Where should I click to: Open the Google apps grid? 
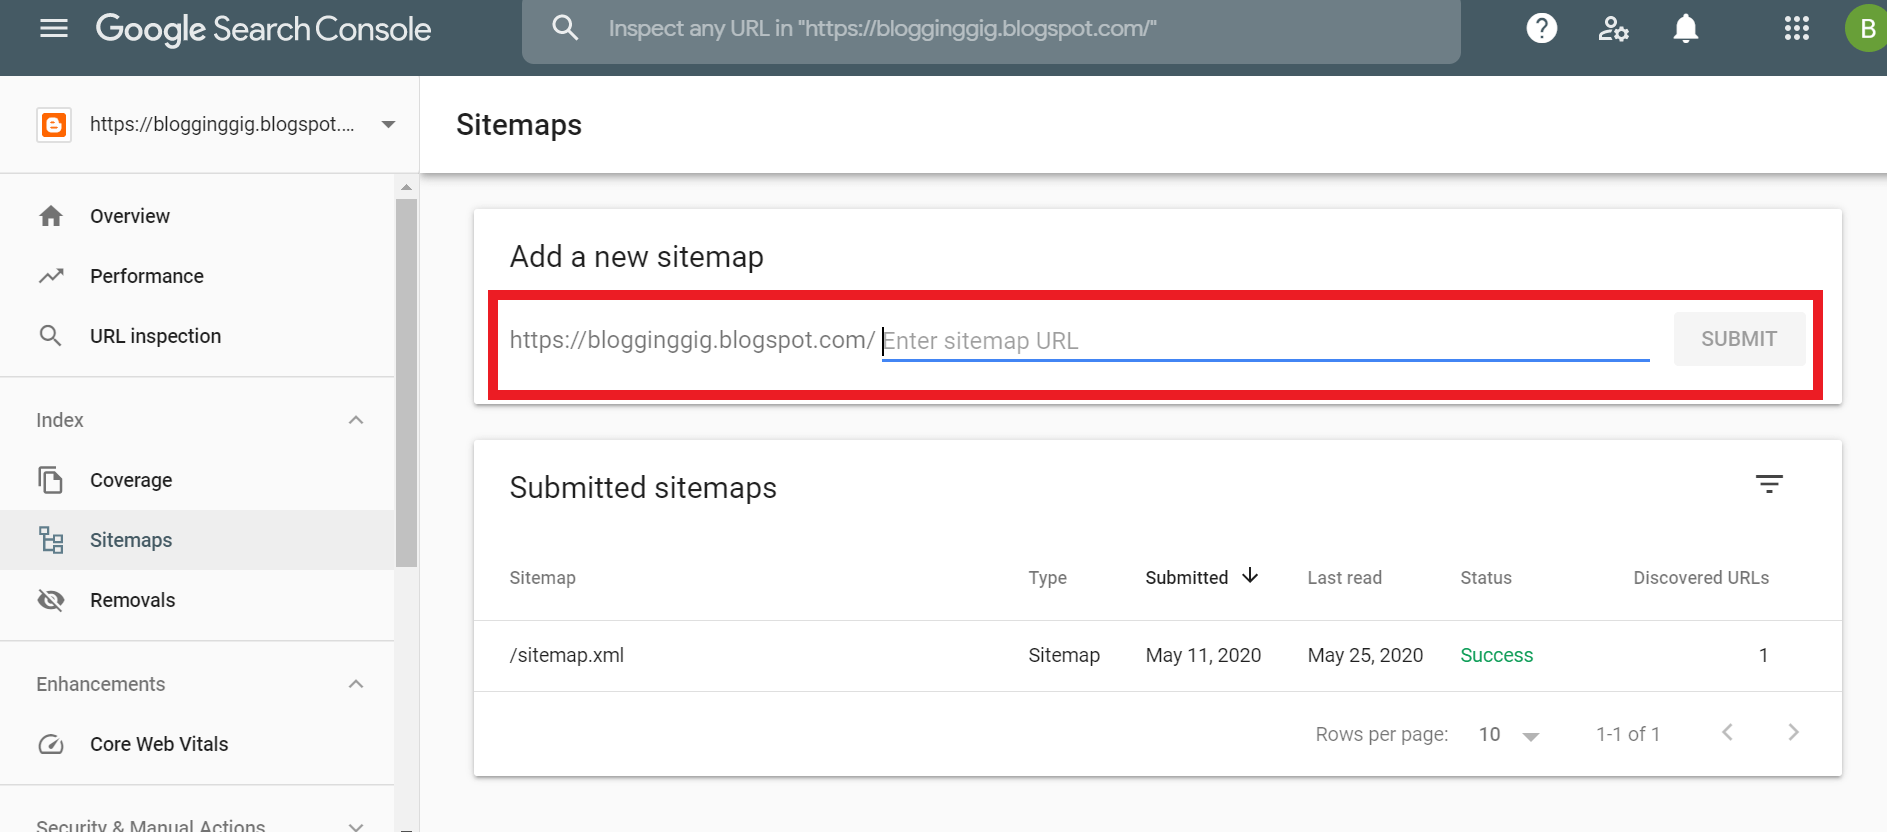tap(1796, 28)
